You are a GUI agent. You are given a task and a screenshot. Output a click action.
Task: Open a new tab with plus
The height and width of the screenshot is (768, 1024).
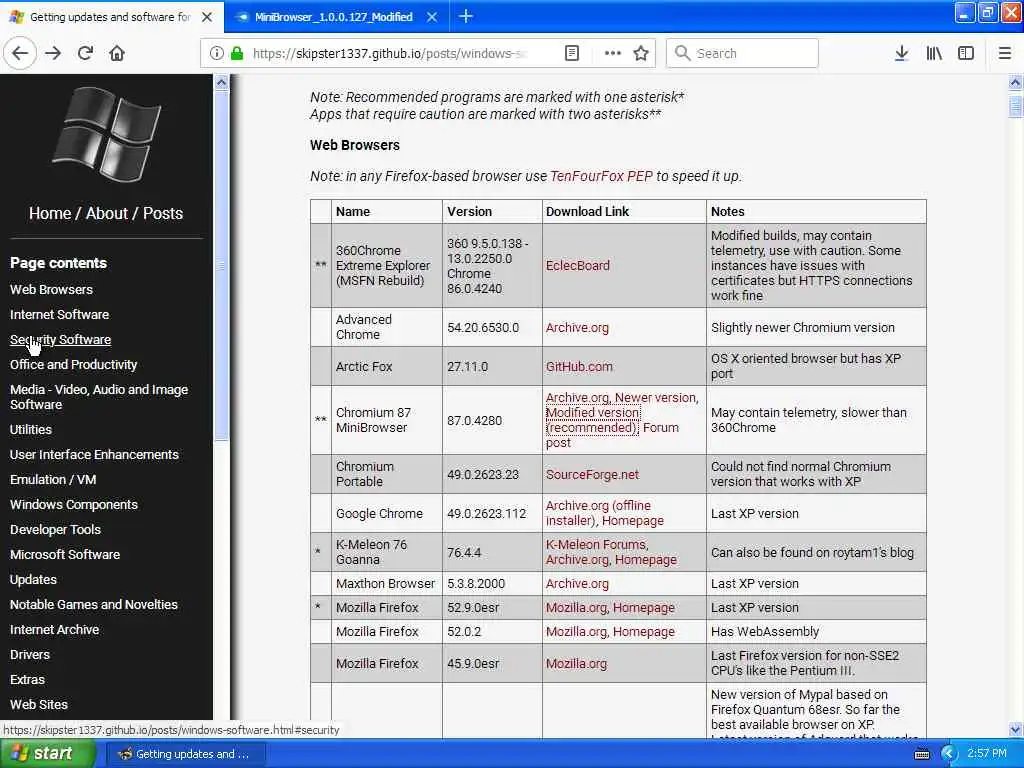click(466, 16)
